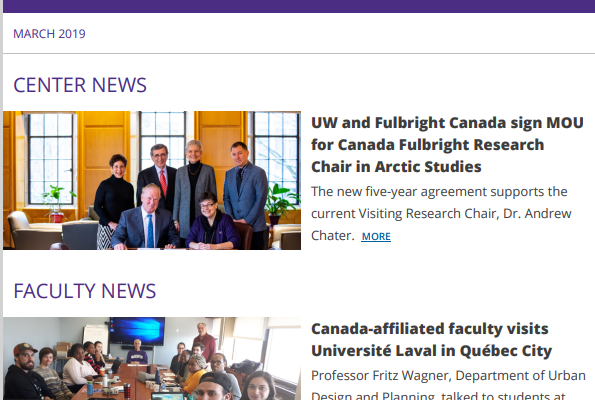Open the MORE link after Chater
The height and width of the screenshot is (400, 595).
376,236
